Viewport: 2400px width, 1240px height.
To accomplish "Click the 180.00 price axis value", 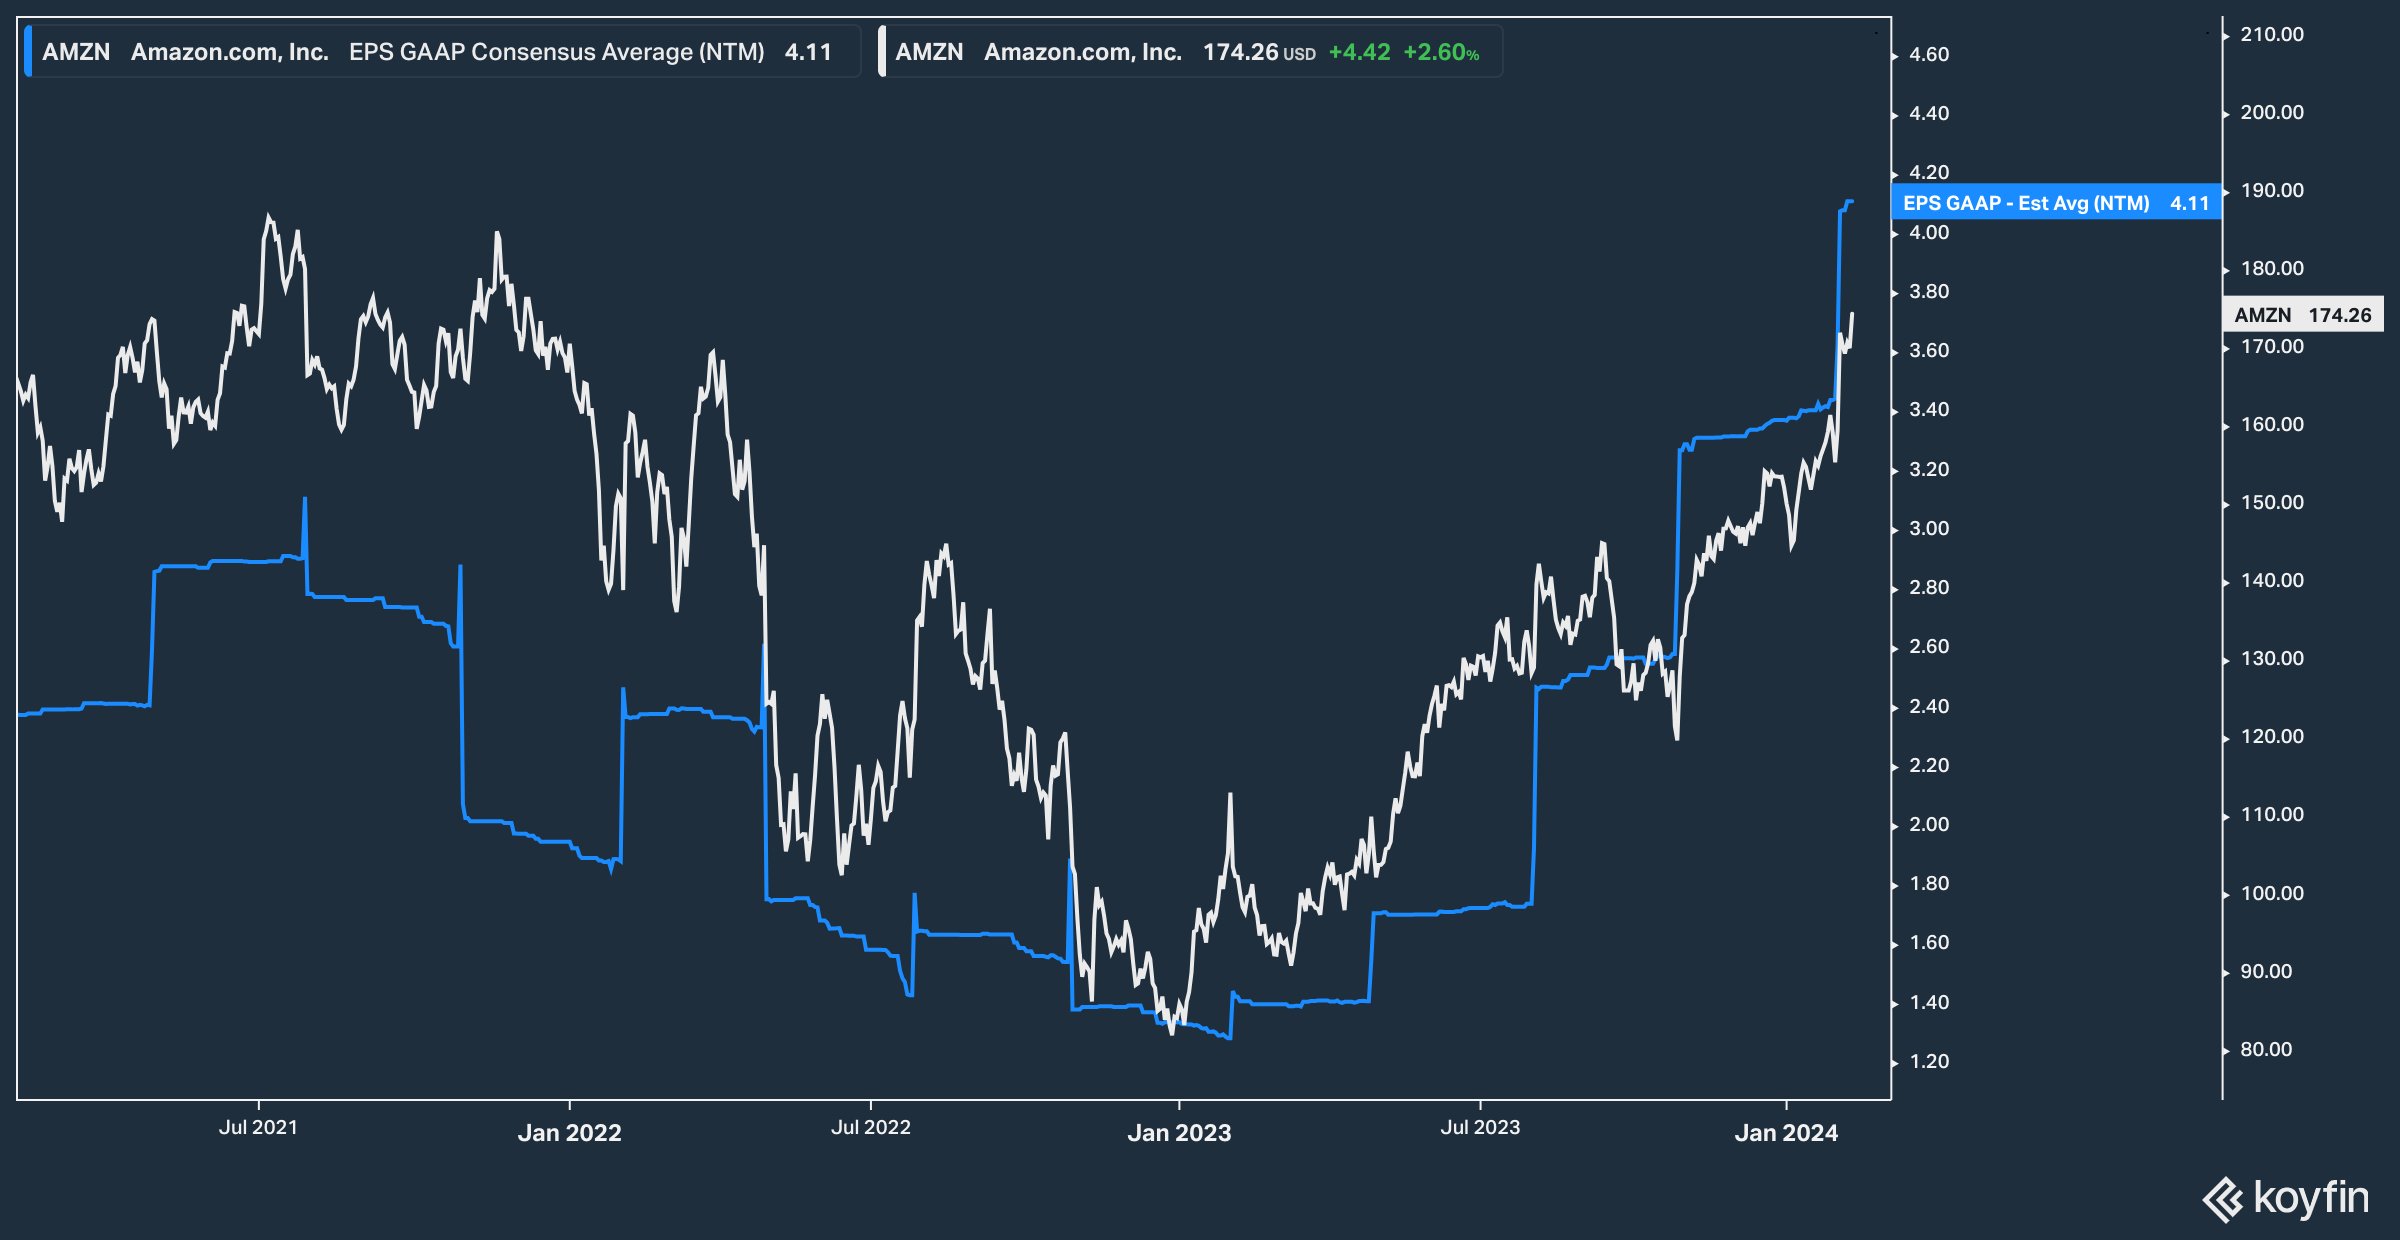I will pos(2272,269).
